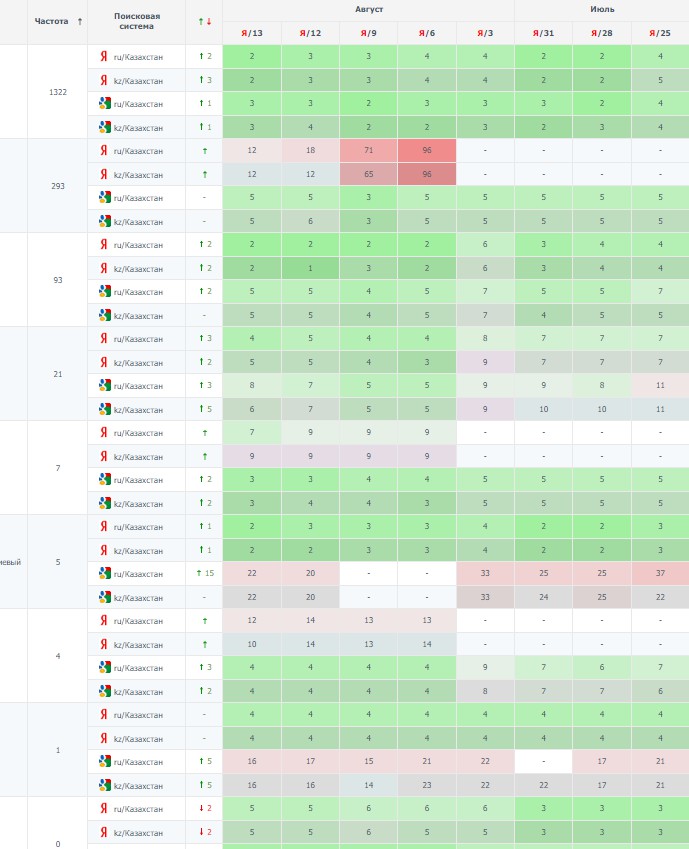Image resolution: width=689 pixels, height=849 pixels.
Task: Click the frequency value 293
Action: (x=58, y=186)
